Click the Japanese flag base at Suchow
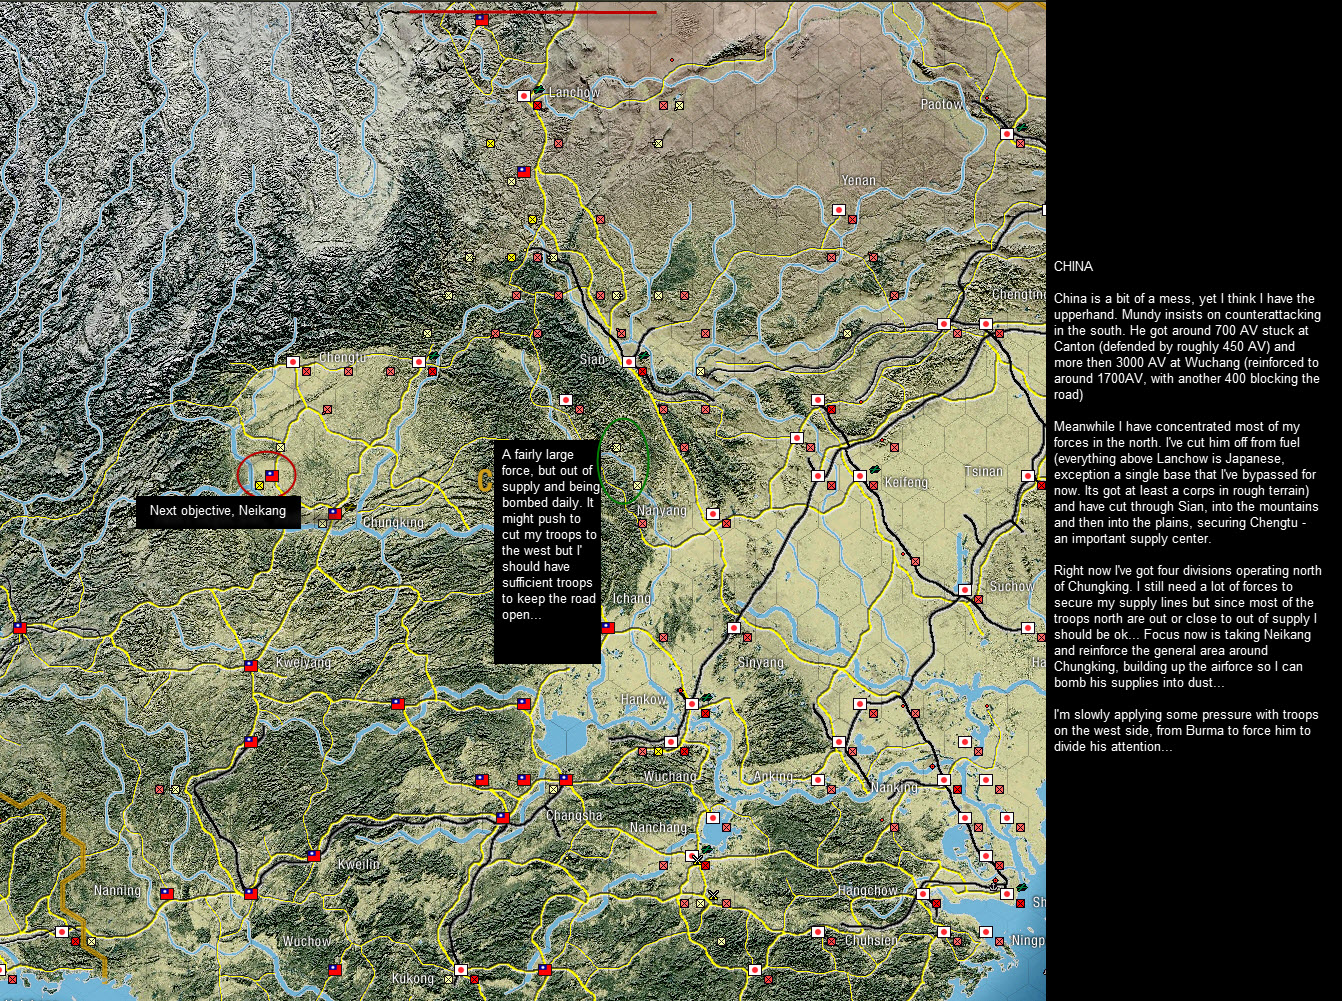The width and height of the screenshot is (1342, 1001). click(965, 590)
